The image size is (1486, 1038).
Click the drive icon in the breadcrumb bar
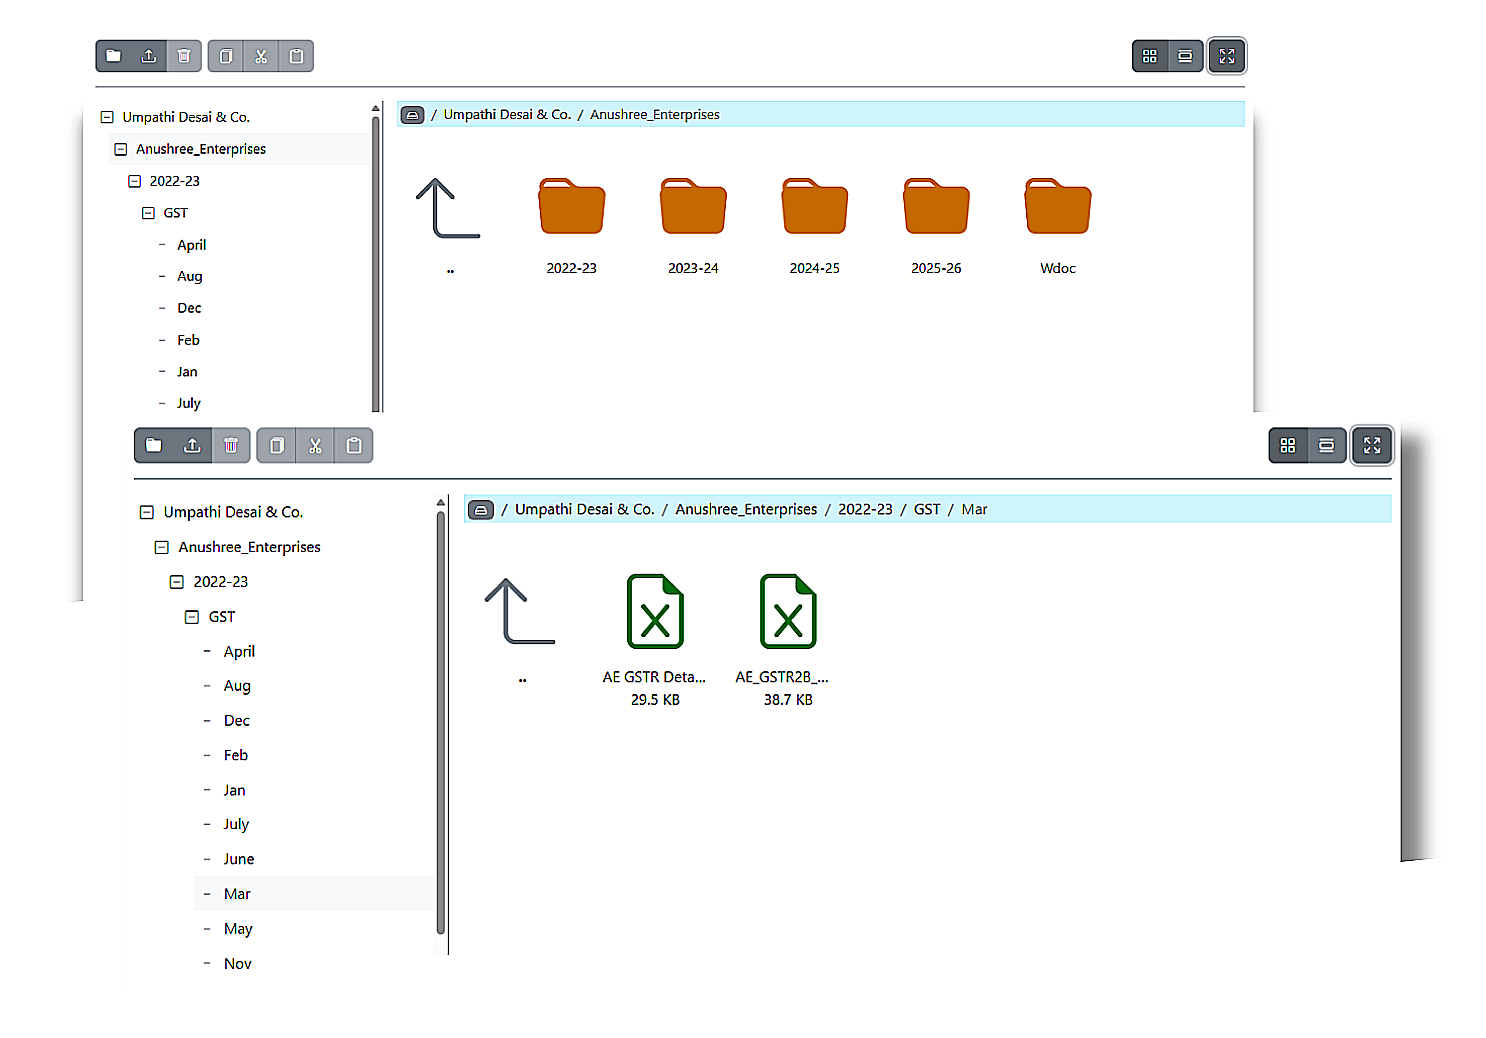pyautogui.click(x=412, y=114)
